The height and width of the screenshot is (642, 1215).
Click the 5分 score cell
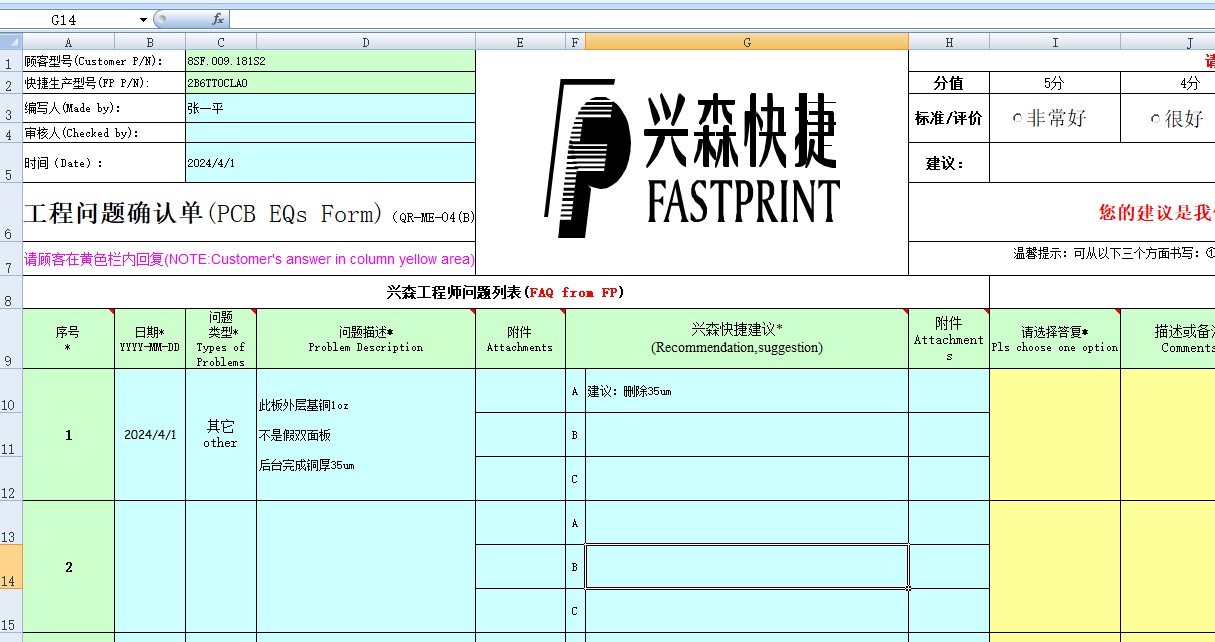1055,83
